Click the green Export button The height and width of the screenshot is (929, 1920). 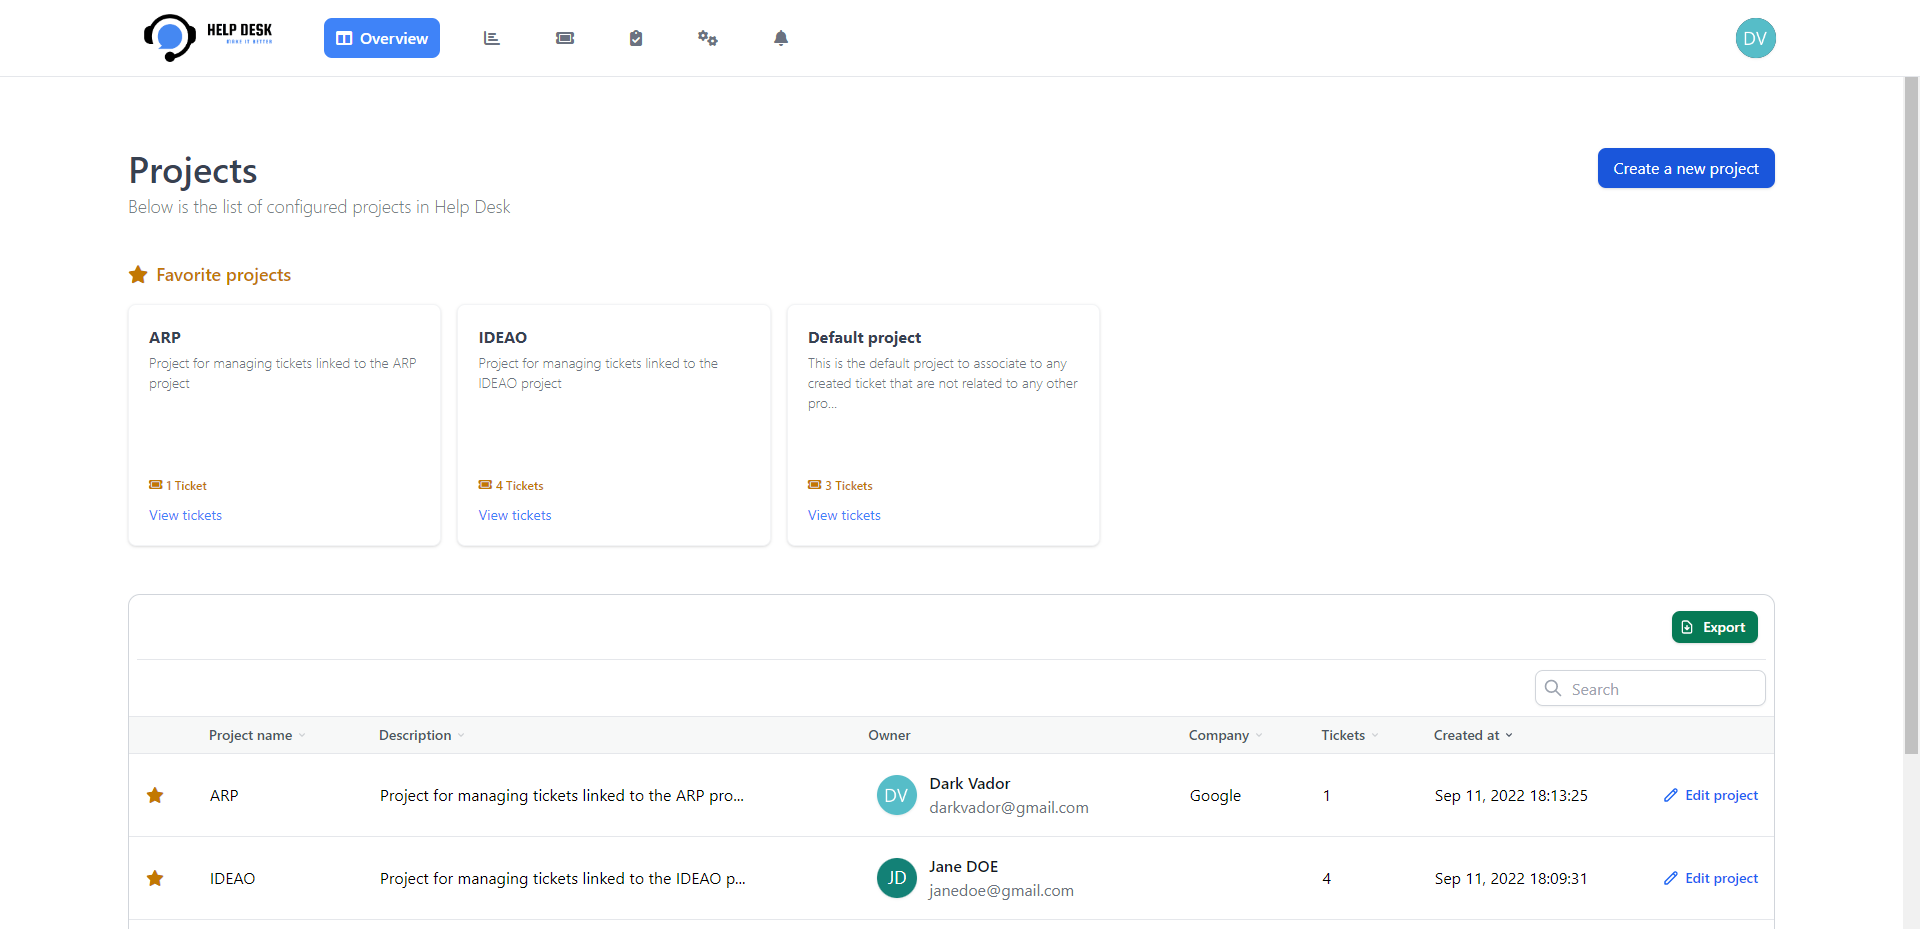point(1714,627)
